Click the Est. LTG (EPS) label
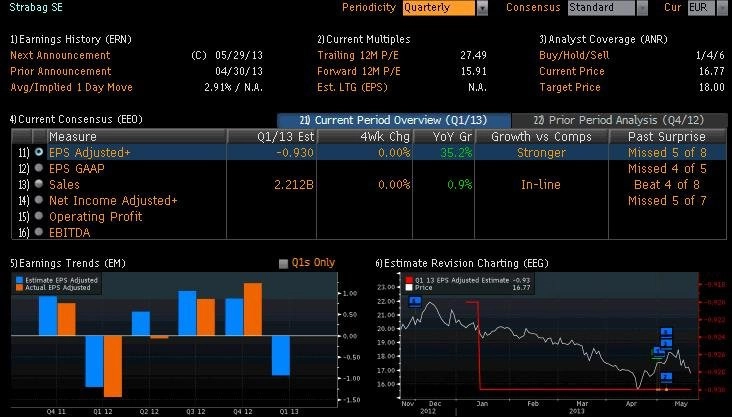The height and width of the screenshot is (417, 732). pyautogui.click(x=352, y=87)
